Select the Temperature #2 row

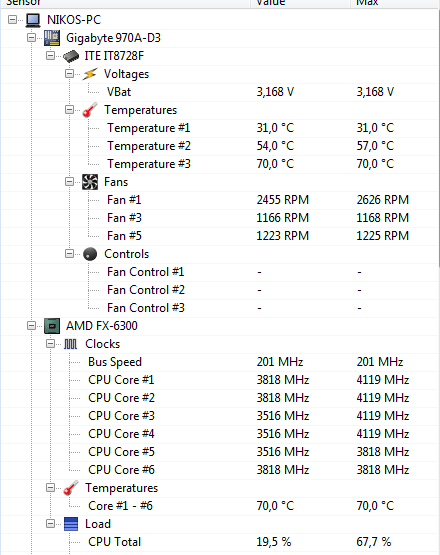pyautogui.click(x=219, y=146)
